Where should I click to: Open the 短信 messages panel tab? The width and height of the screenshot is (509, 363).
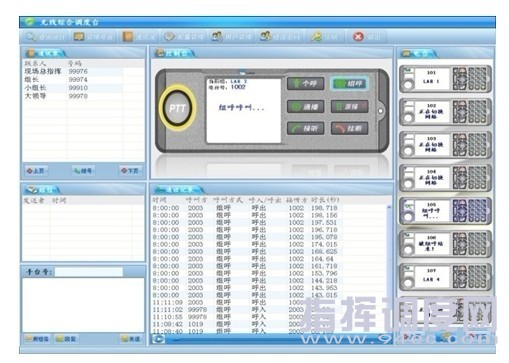[42, 190]
